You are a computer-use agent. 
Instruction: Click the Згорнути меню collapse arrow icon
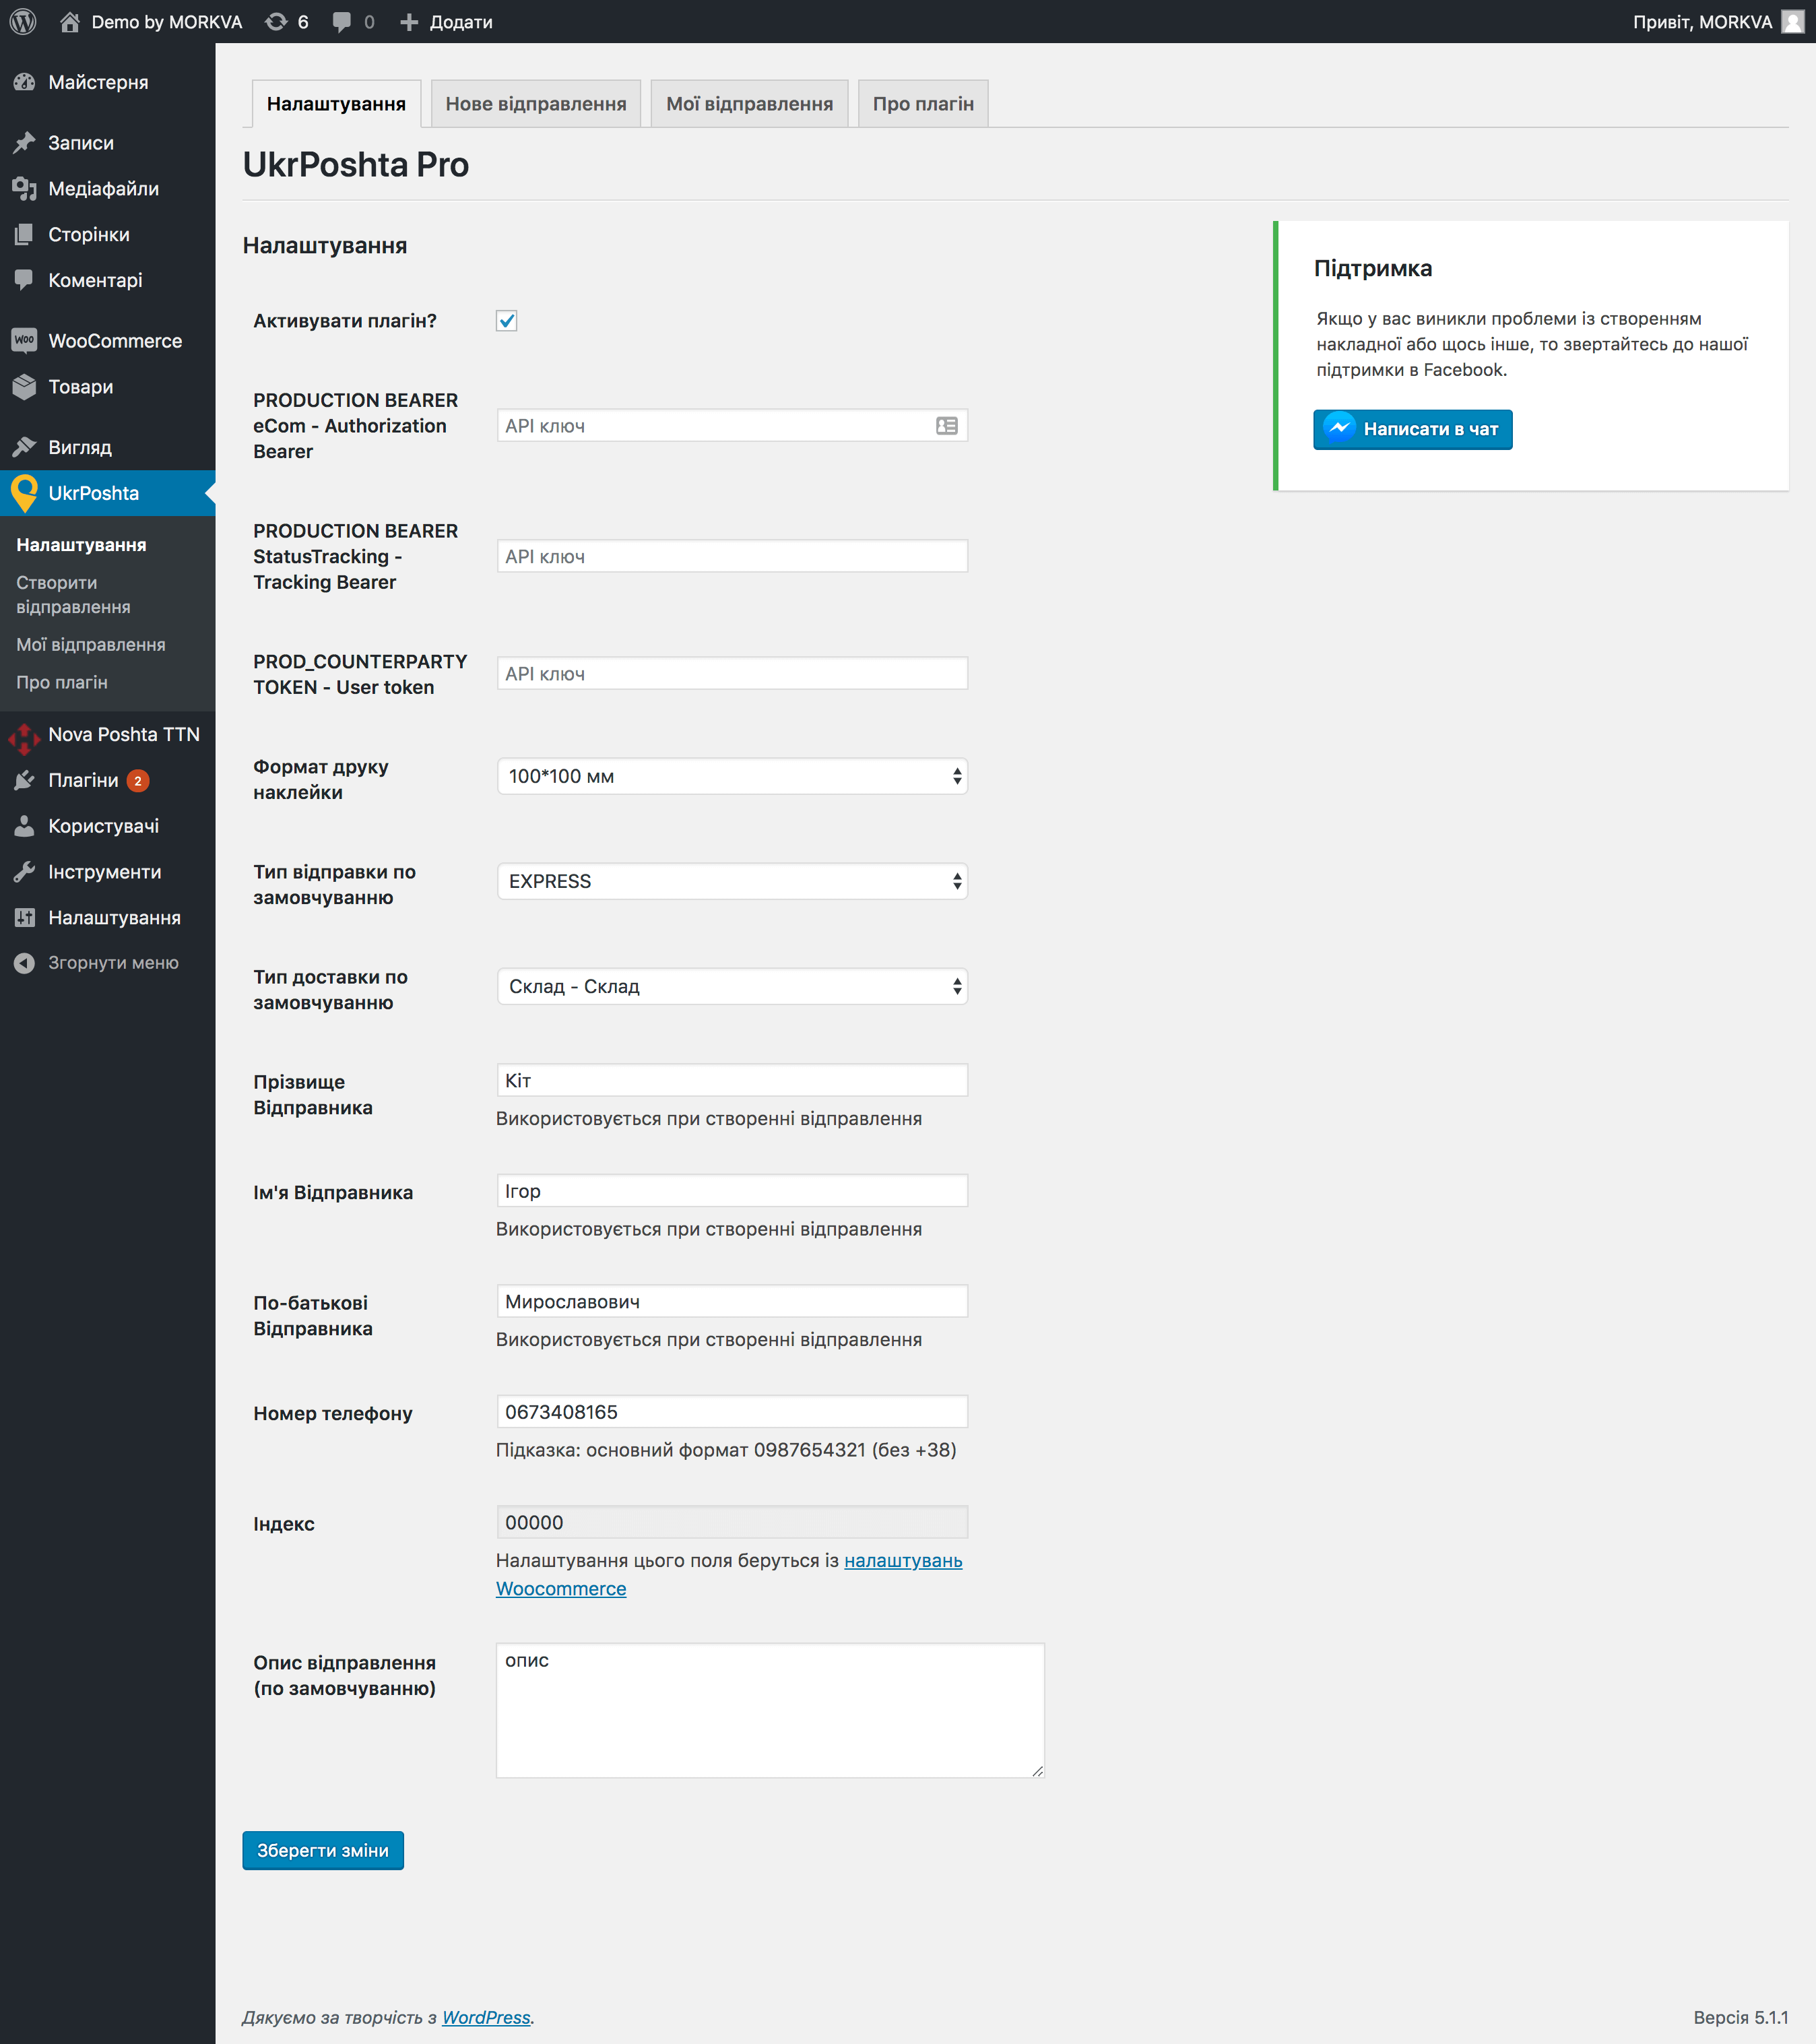coord(24,963)
